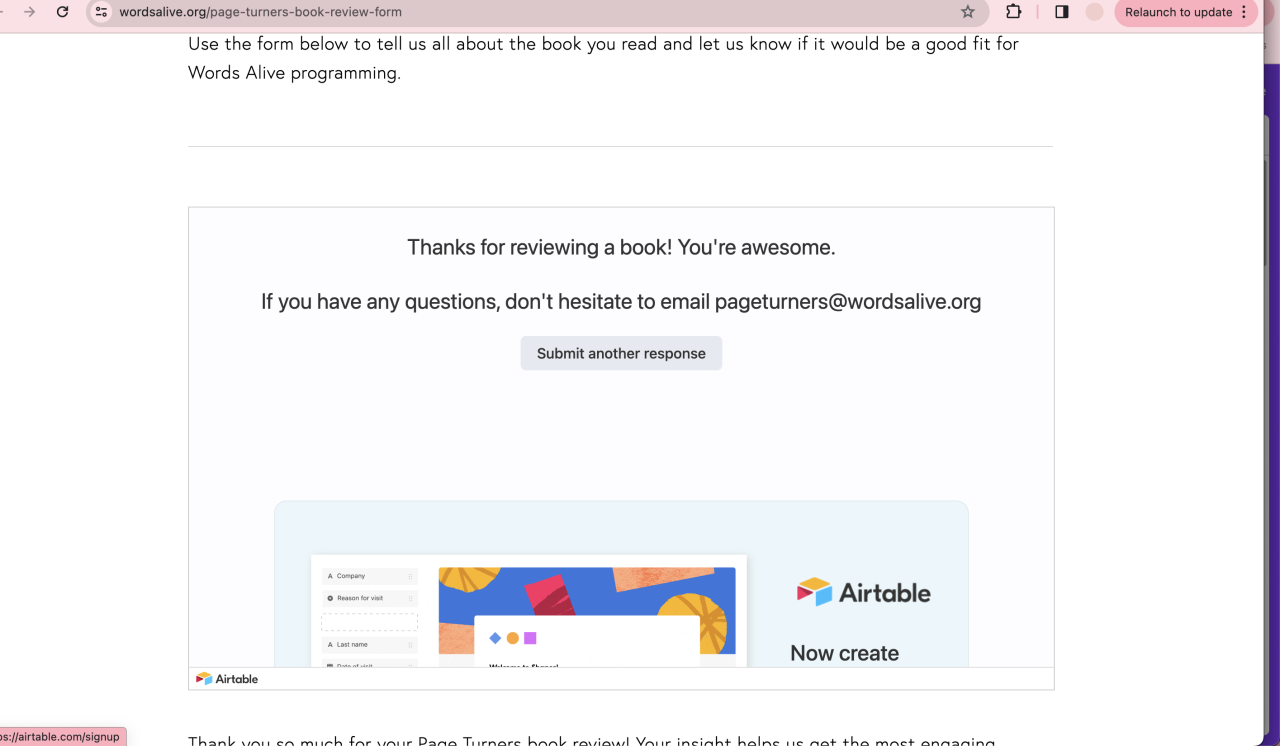Click the browser reload button

point(62,12)
